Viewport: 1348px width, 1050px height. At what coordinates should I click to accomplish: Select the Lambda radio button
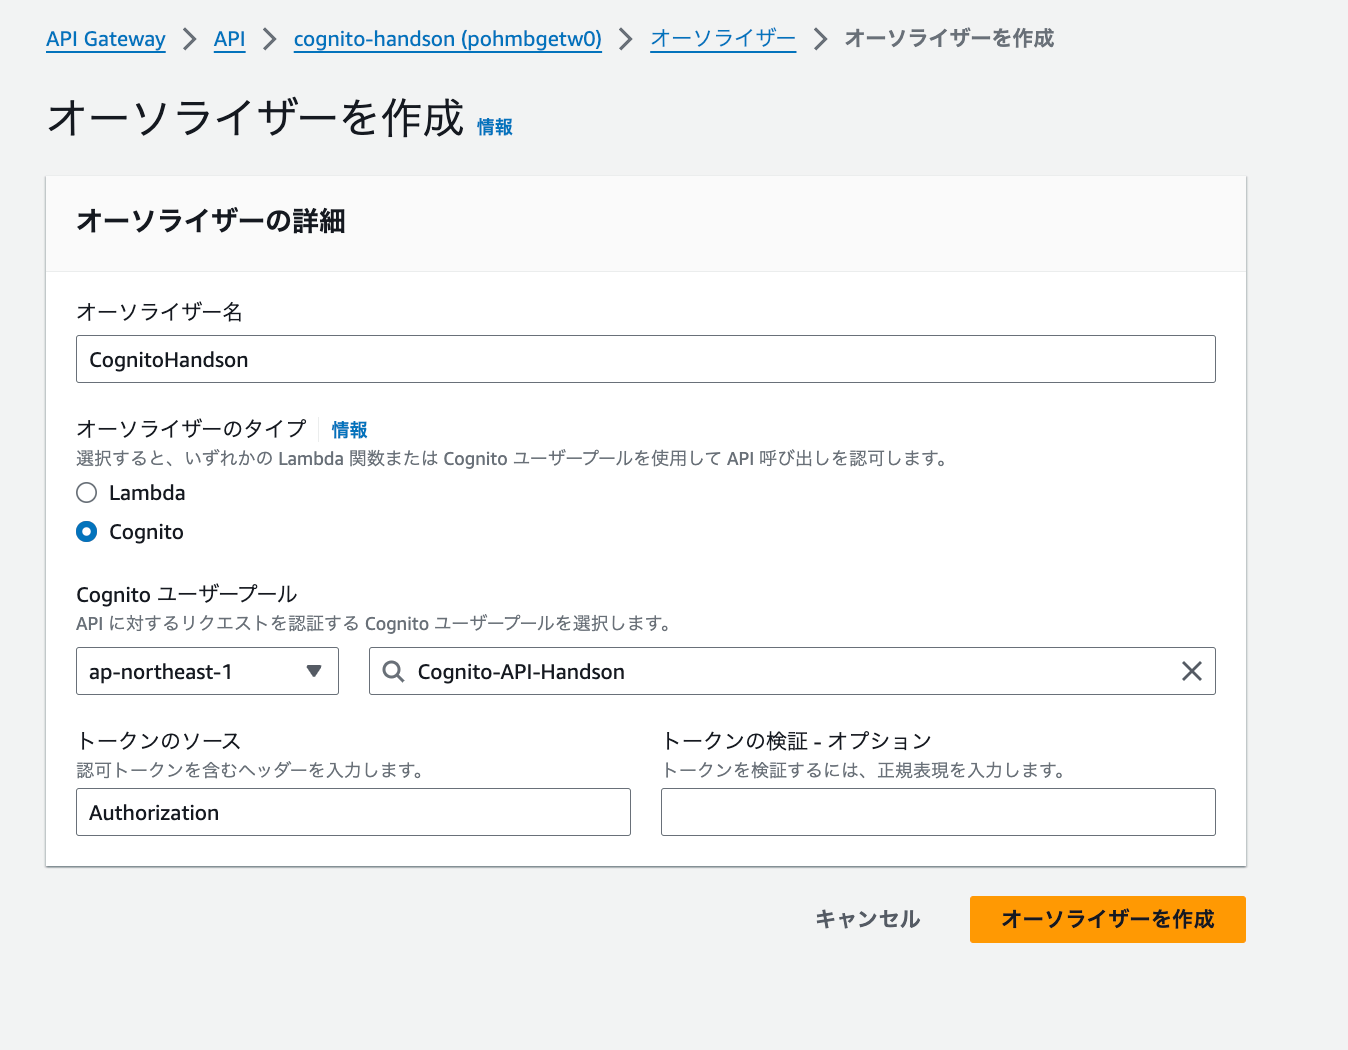[87, 493]
